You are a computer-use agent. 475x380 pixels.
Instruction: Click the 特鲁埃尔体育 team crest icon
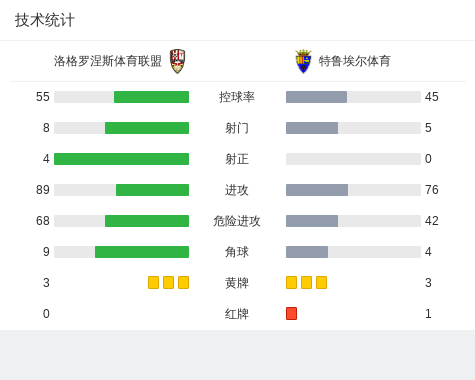coord(303,61)
